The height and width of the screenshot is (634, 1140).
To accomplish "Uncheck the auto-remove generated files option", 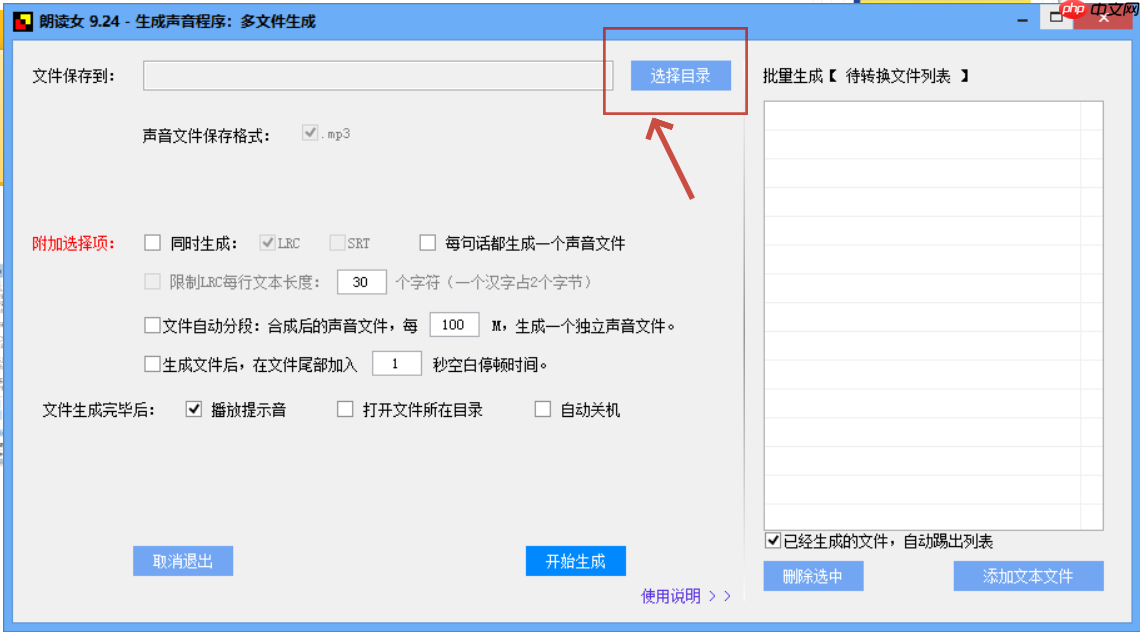I will [x=772, y=540].
